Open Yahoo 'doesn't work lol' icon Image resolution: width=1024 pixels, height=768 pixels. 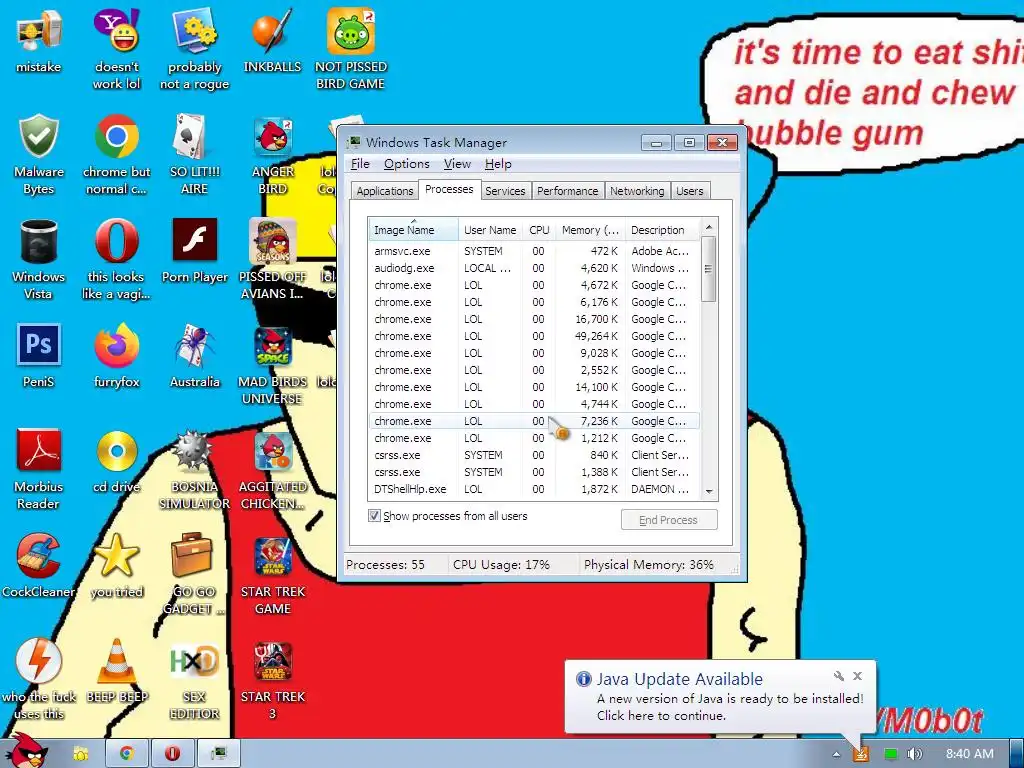coord(116,47)
